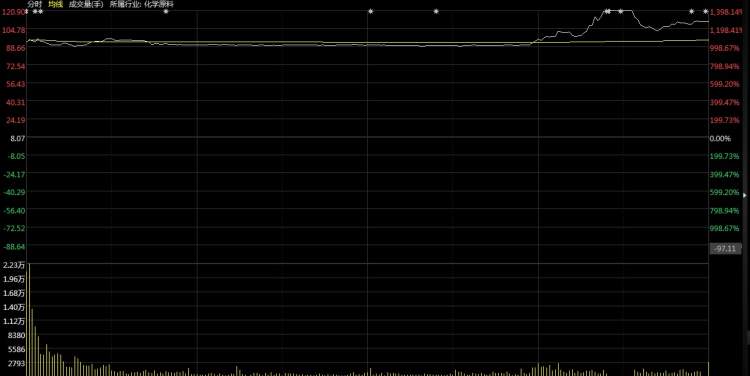Click the green 399.47% percentage label

(725, 175)
